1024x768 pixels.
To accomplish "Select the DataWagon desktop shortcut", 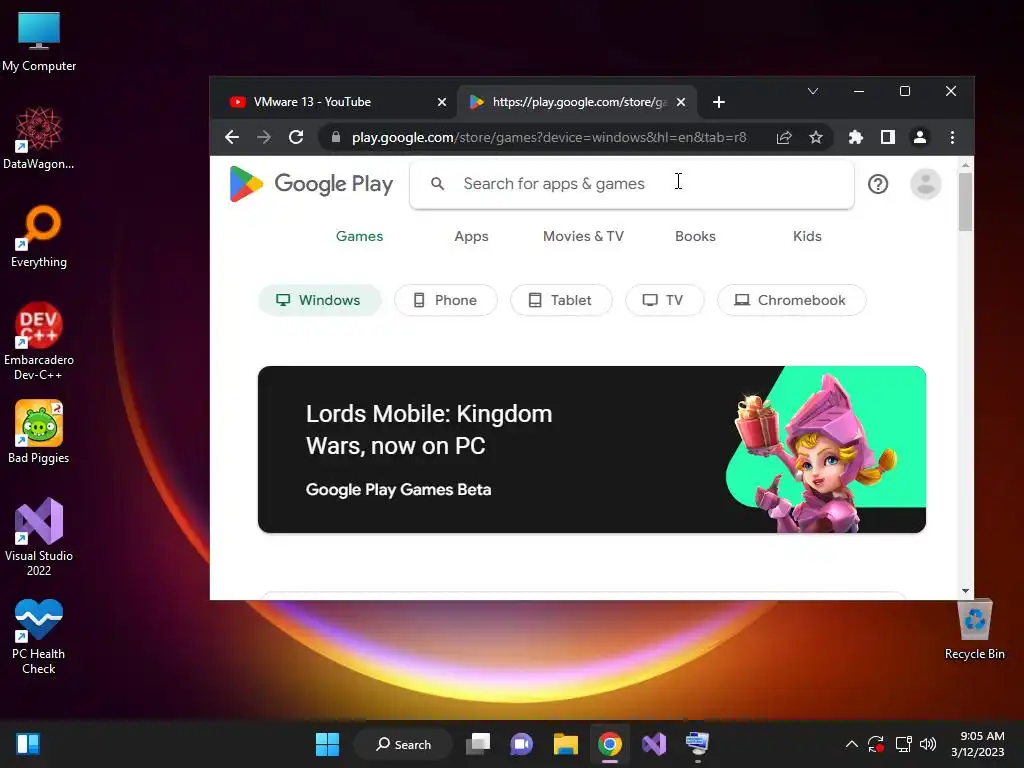I will point(39,138).
